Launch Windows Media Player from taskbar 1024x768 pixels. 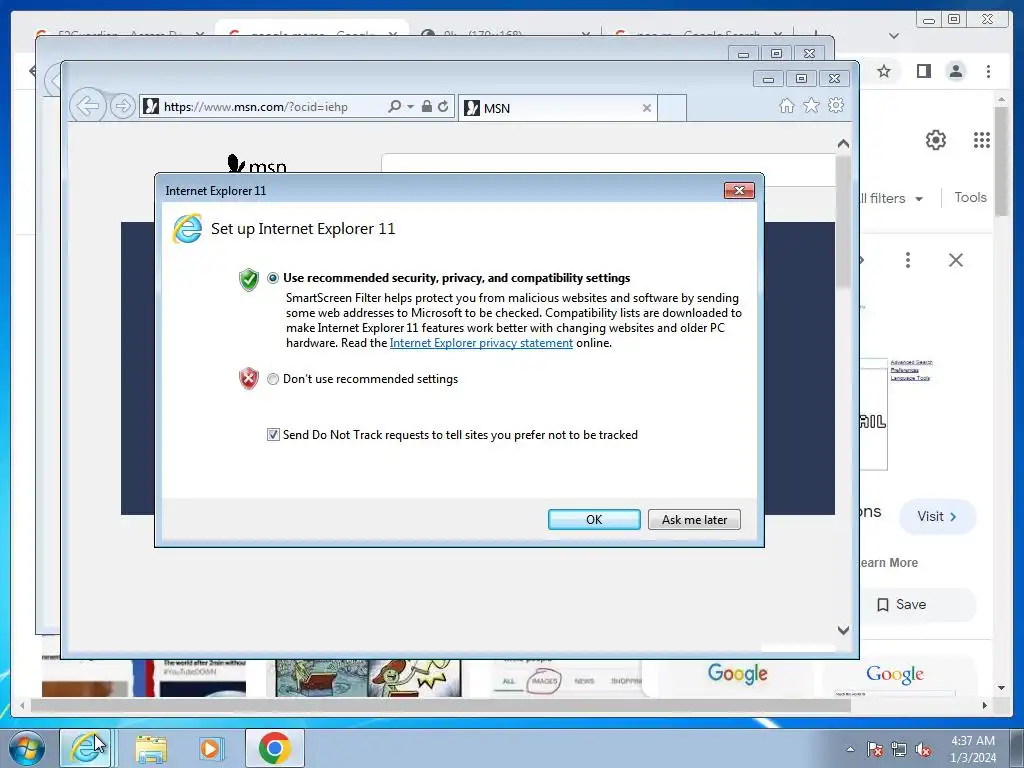tap(210, 748)
